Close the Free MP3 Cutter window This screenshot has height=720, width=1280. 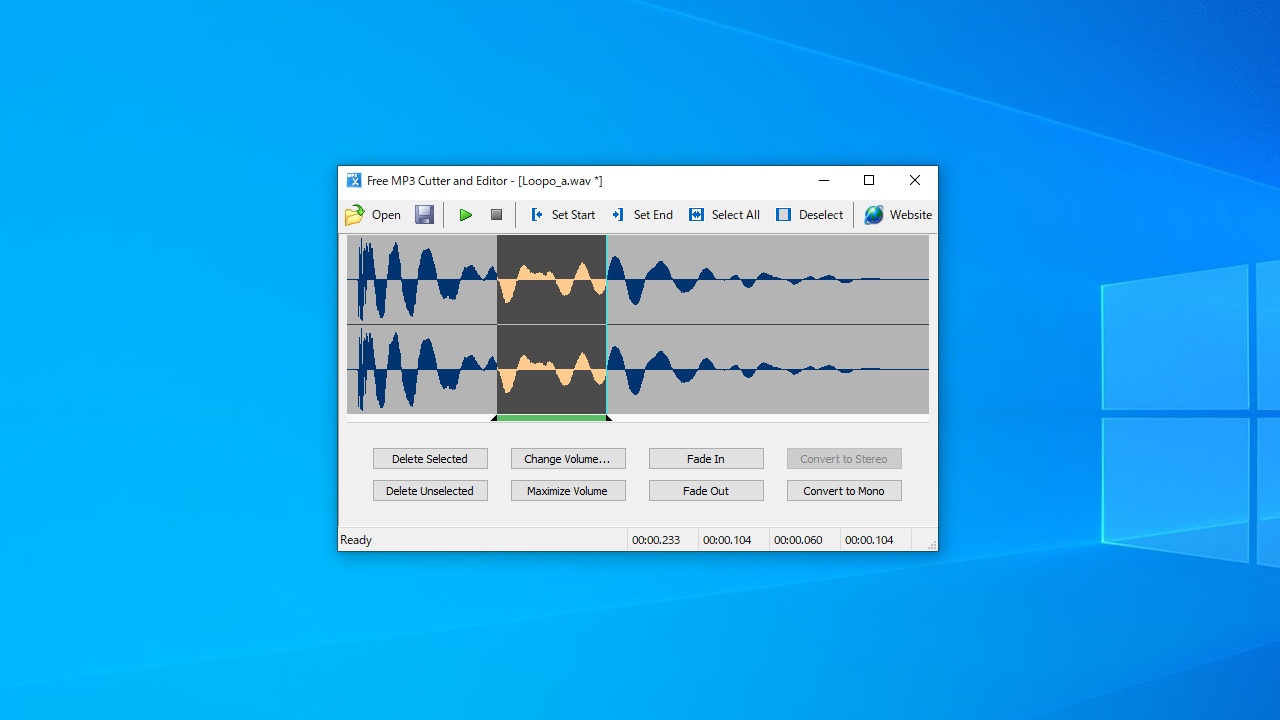click(915, 181)
